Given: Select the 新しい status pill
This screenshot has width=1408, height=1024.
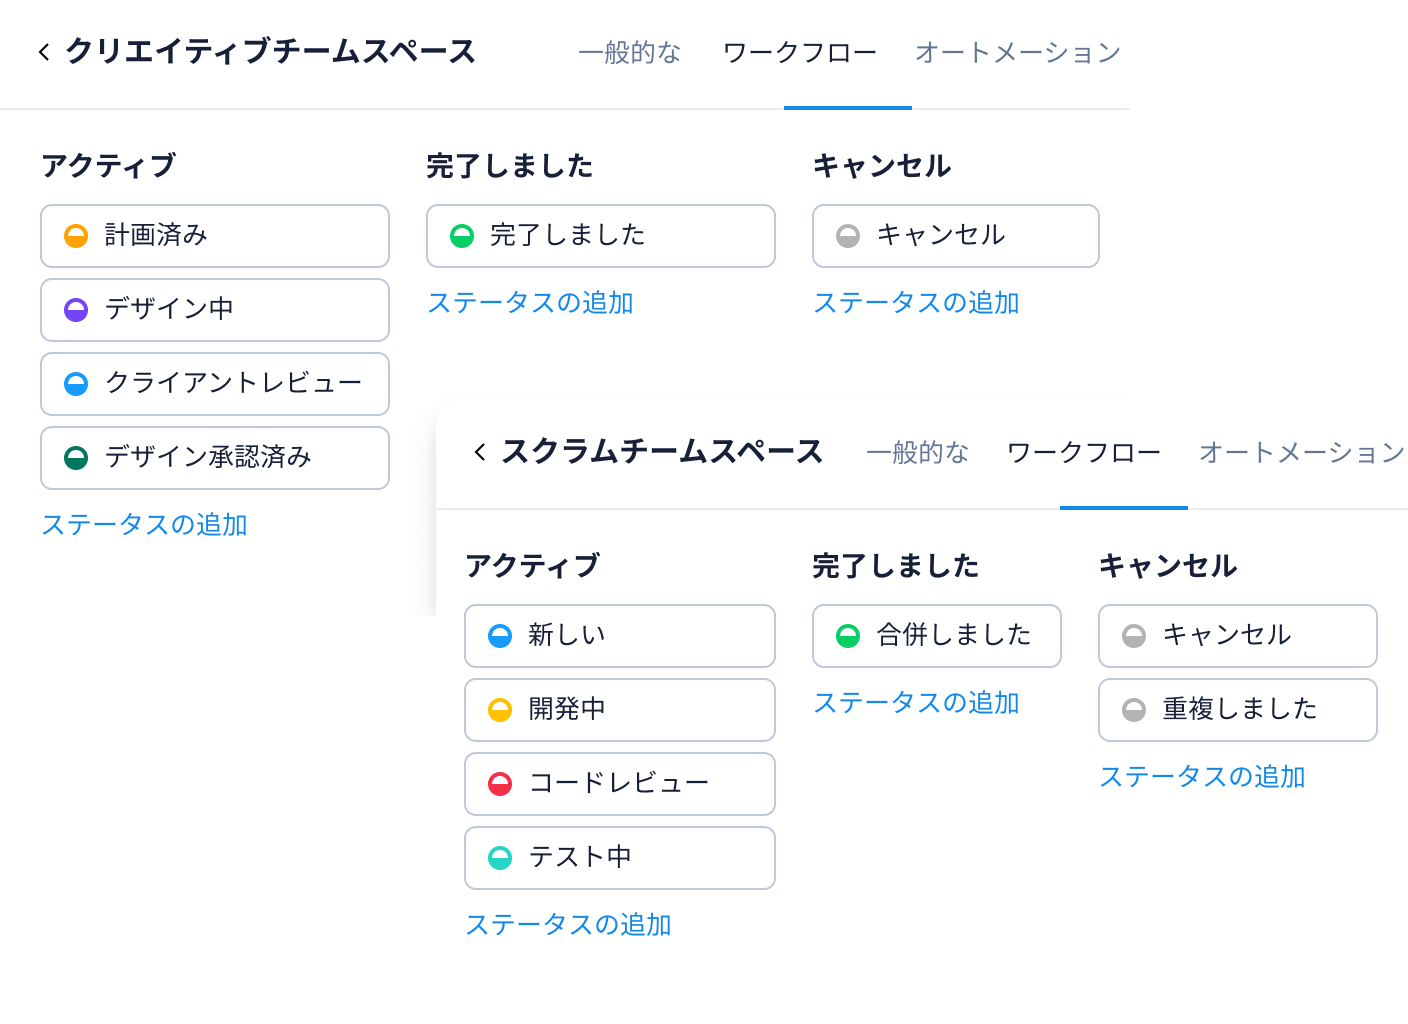Looking at the screenshot, I should [619, 636].
